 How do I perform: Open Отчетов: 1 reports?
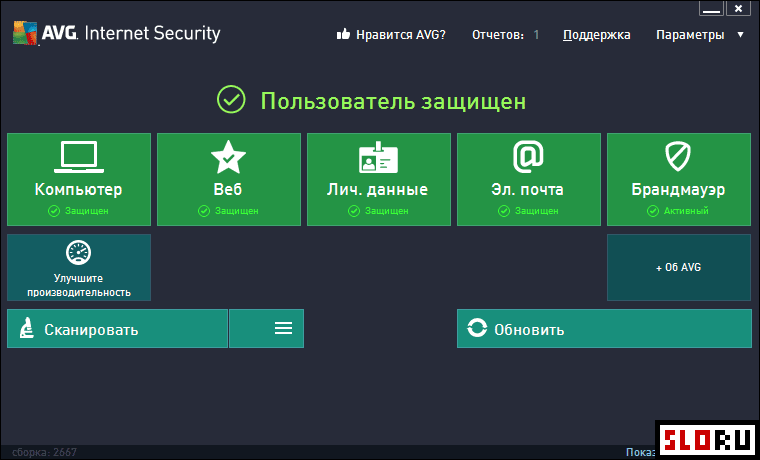[x=506, y=35]
